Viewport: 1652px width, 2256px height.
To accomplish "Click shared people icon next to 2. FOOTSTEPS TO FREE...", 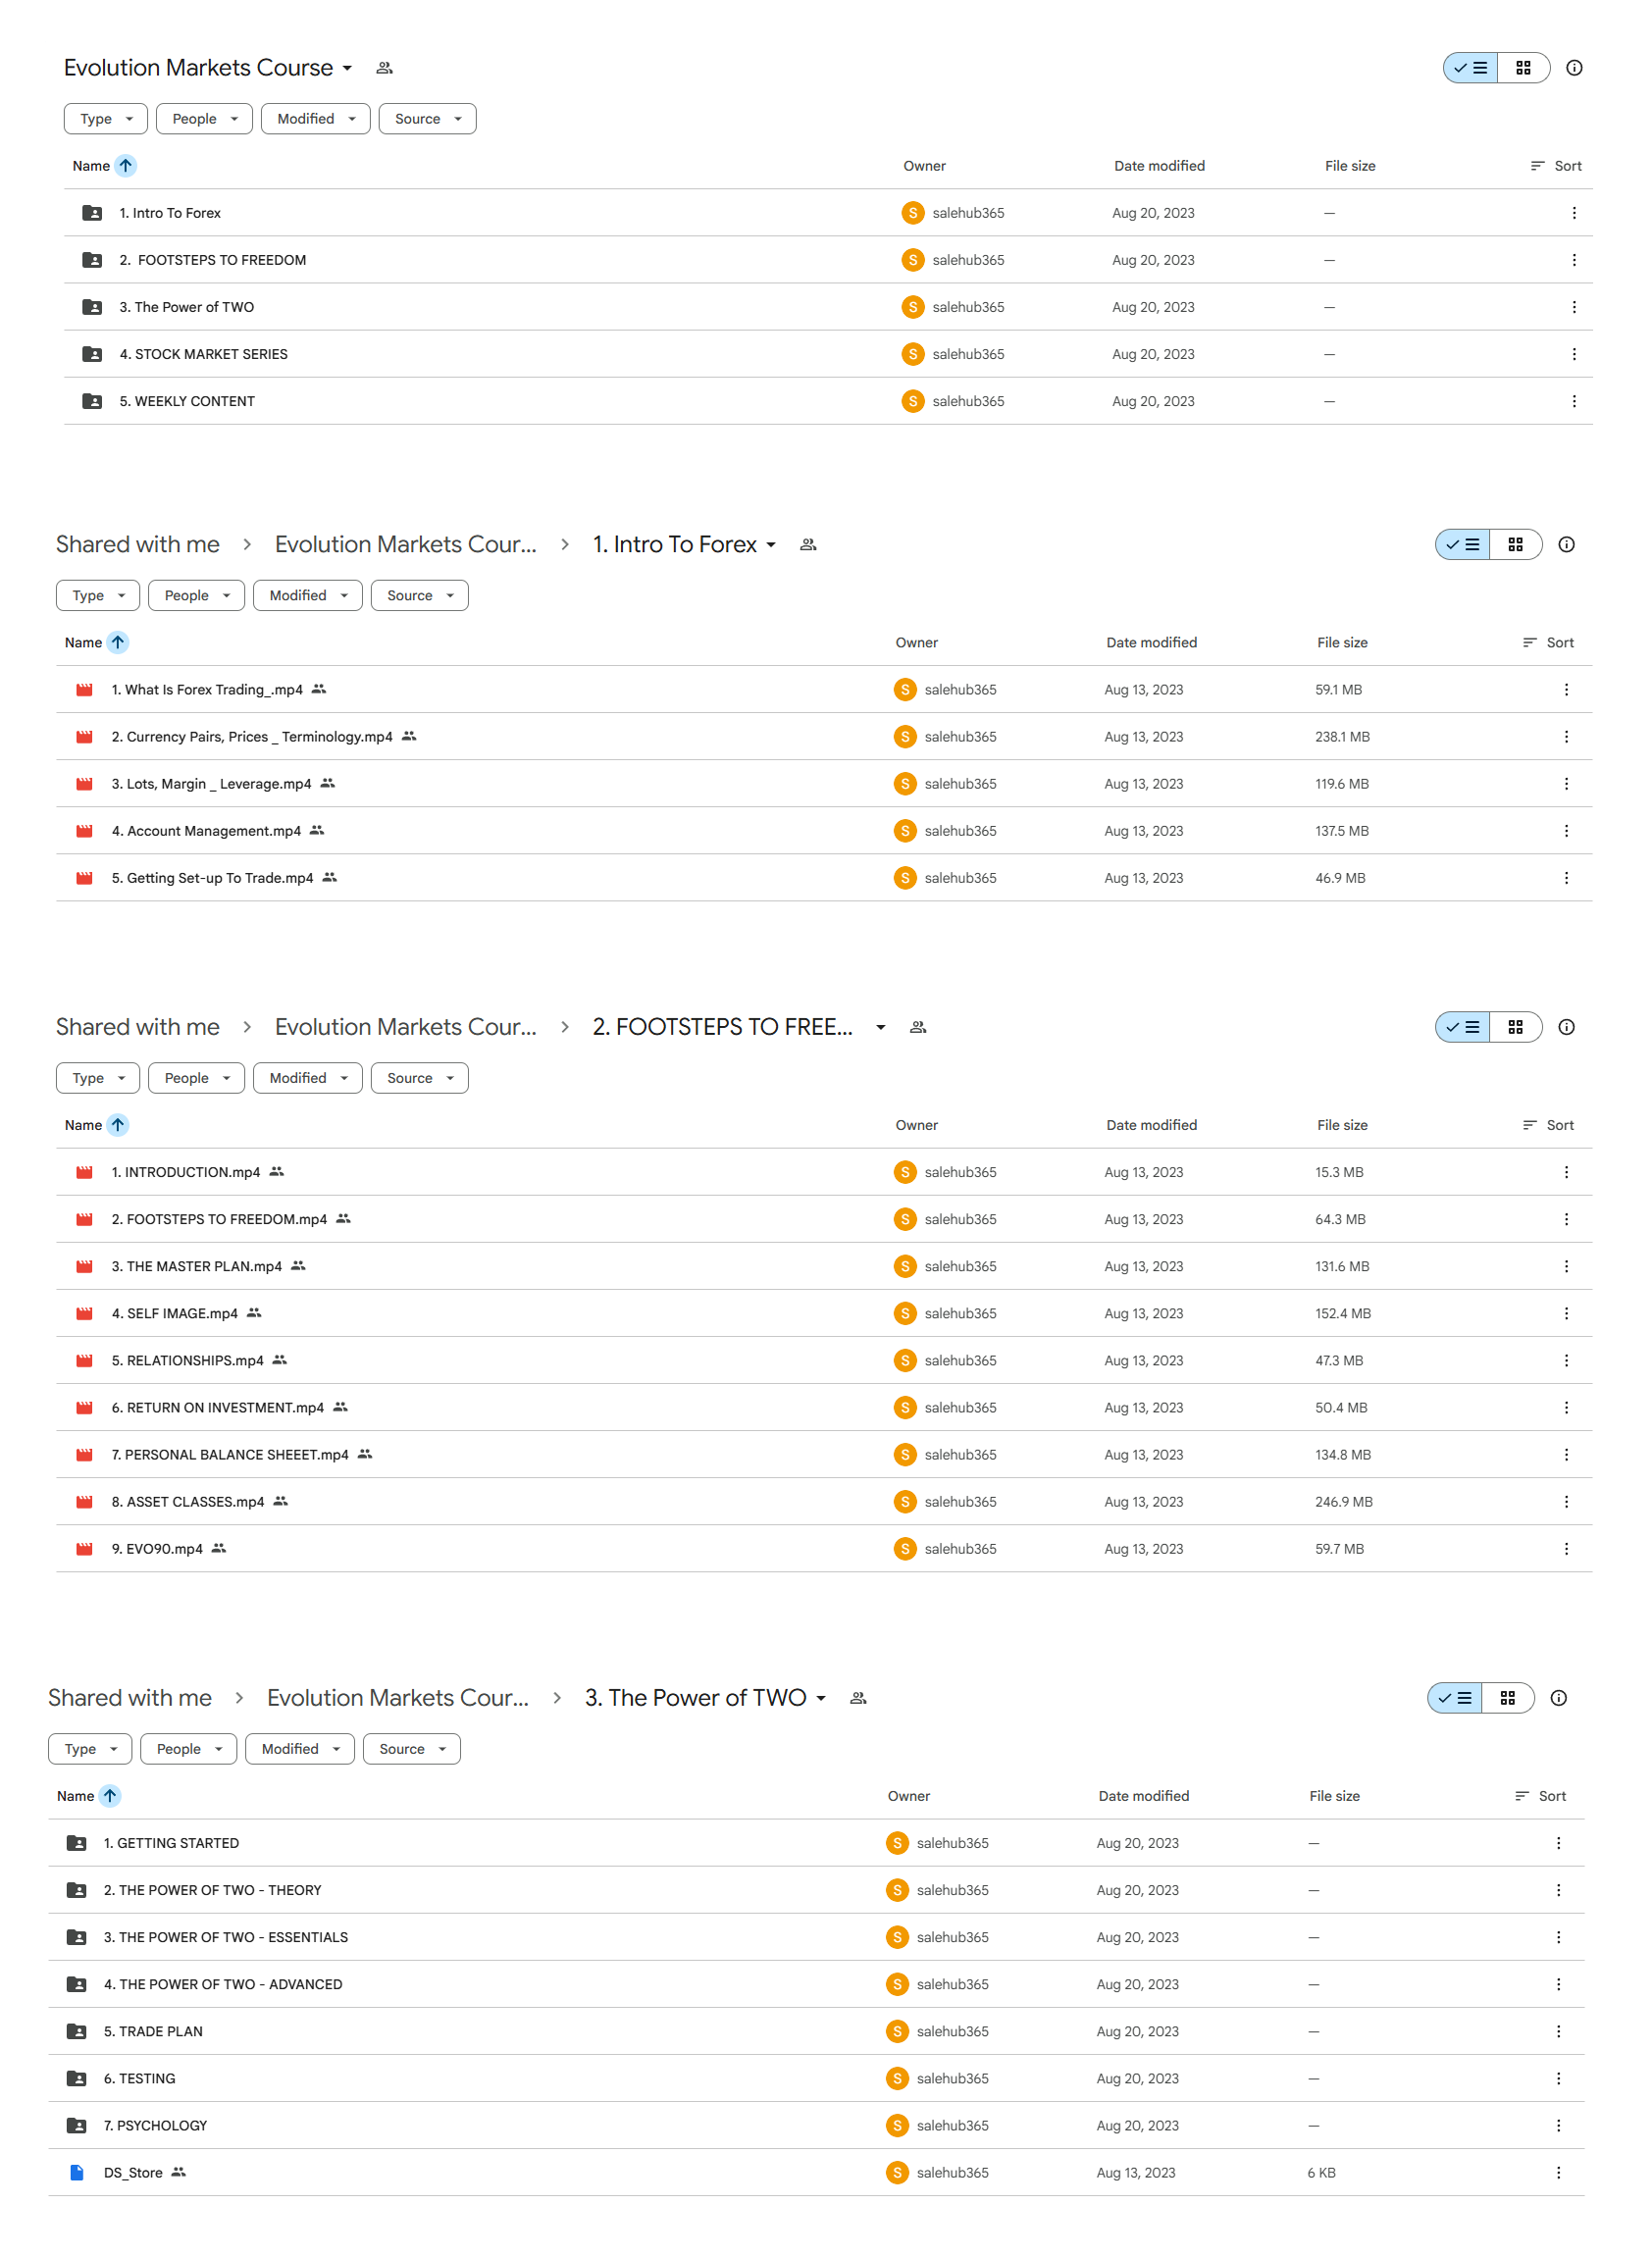I will pyautogui.click(x=918, y=1028).
